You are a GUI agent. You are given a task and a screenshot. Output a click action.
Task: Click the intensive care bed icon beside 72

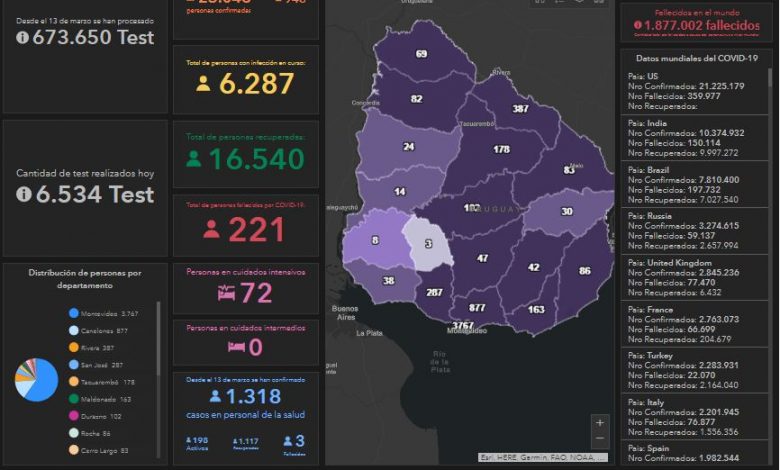pos(226,293)
